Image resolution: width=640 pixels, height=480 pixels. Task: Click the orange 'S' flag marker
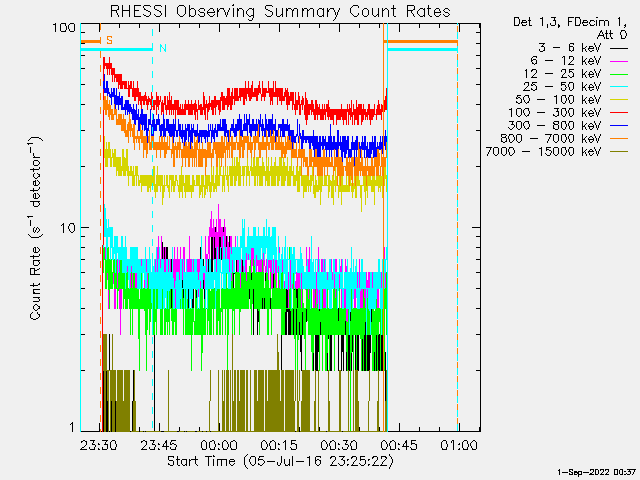(109, 40)
